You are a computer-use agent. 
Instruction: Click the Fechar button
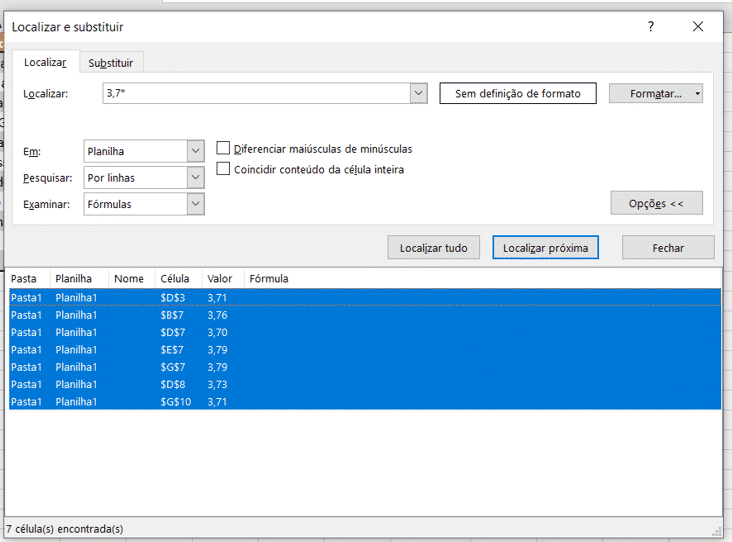668,247
